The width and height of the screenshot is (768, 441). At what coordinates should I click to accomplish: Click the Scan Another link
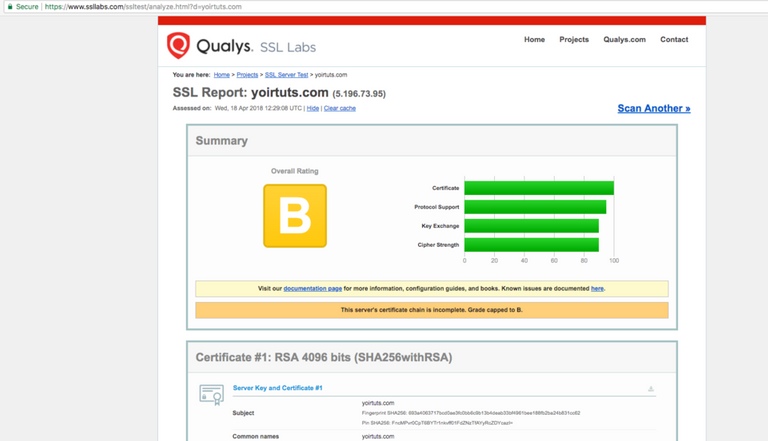point(653,108)
